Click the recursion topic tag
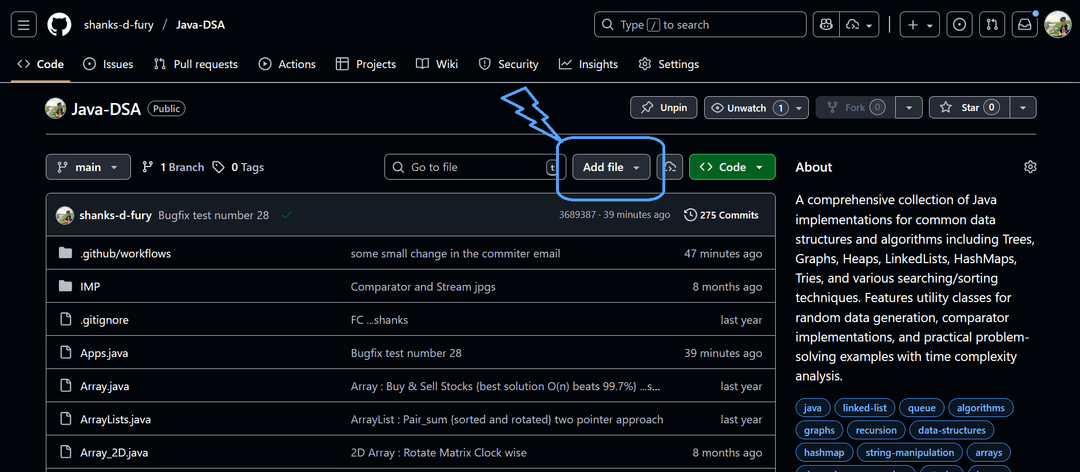The height and width of the screenshot is (472, 1080). coord(876,430)
